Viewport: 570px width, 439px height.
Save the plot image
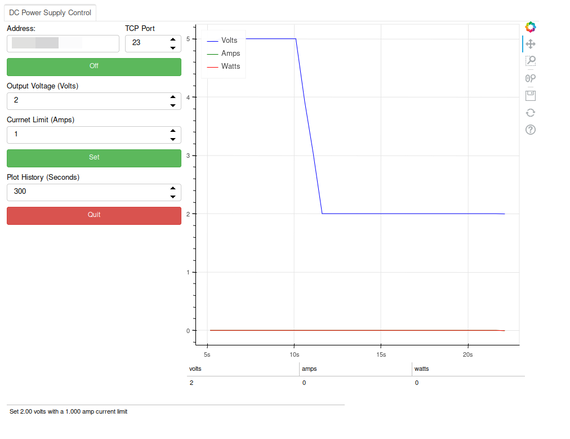(530, 96)
